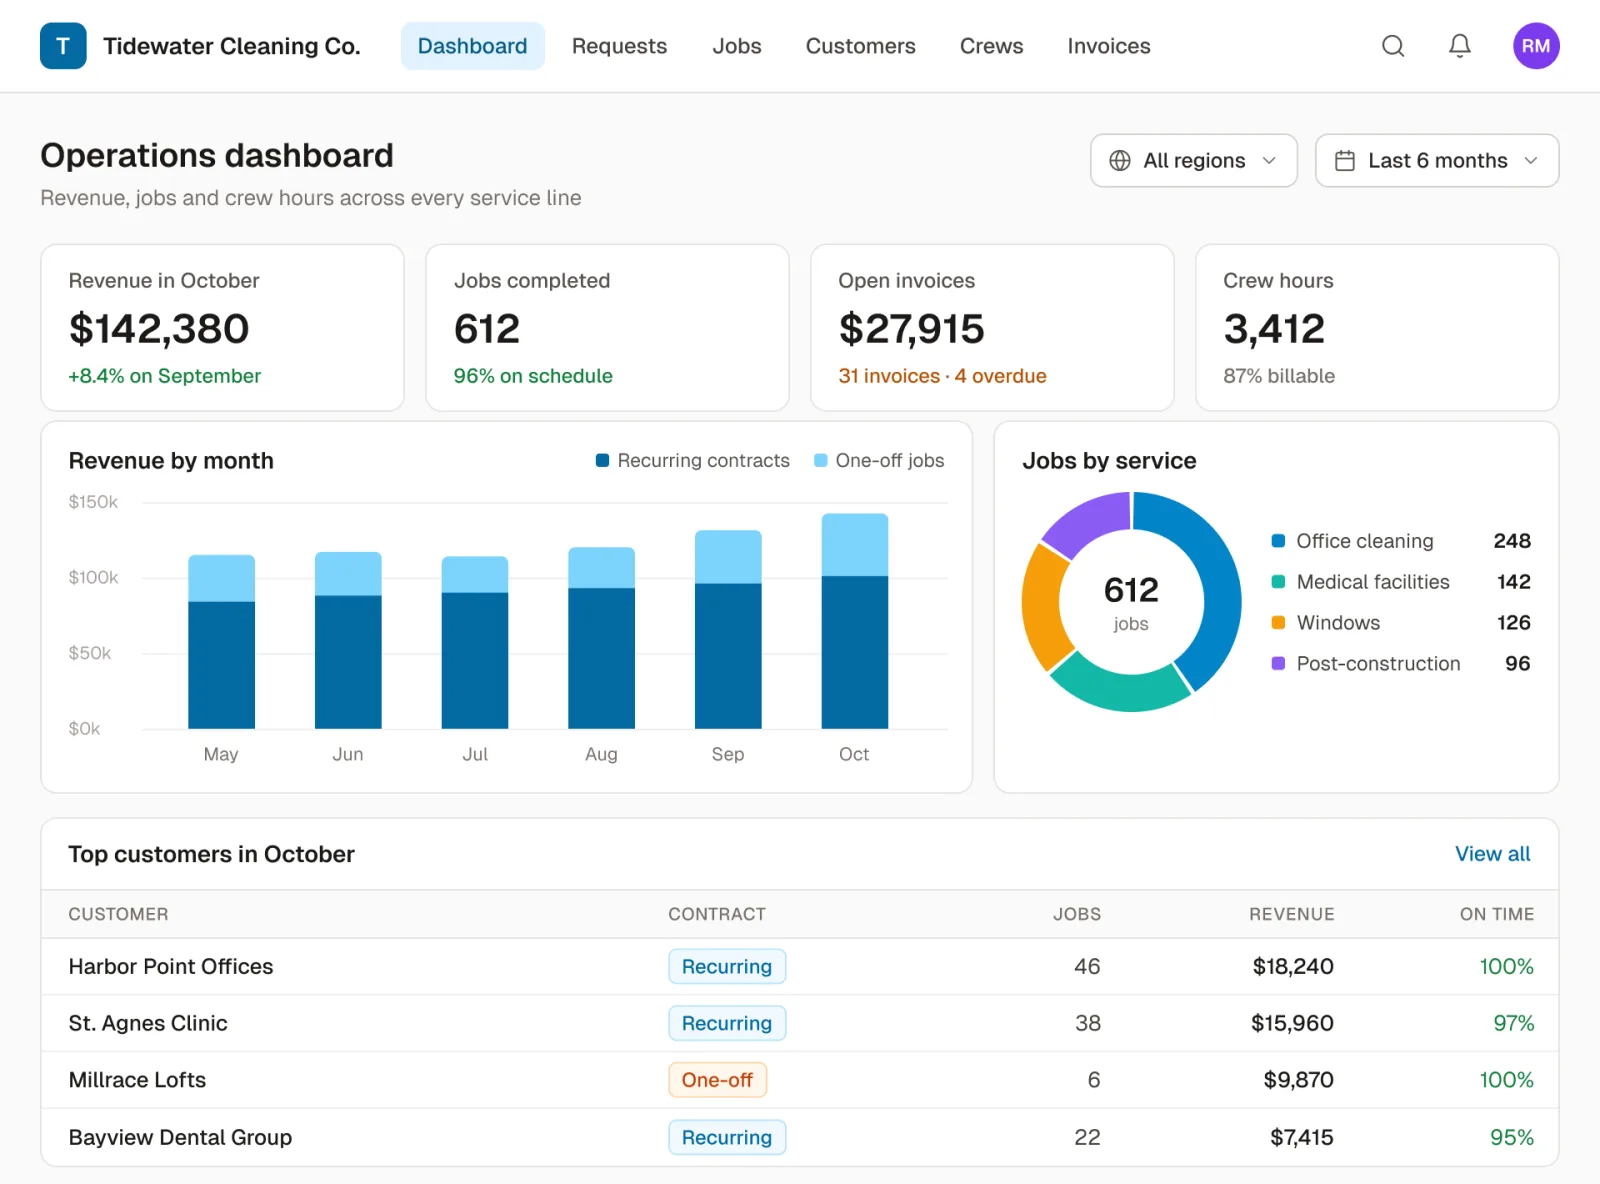Open the Revenue in October card

[x=222, y=328]
